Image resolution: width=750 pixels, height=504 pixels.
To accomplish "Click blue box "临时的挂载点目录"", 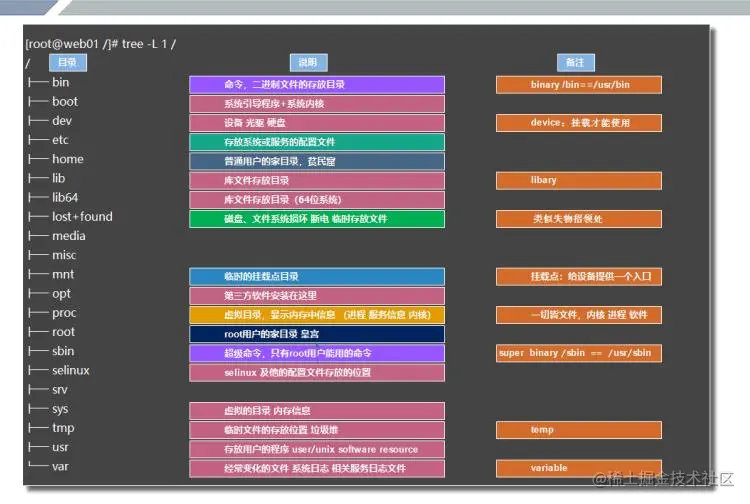I will point(317,276).
